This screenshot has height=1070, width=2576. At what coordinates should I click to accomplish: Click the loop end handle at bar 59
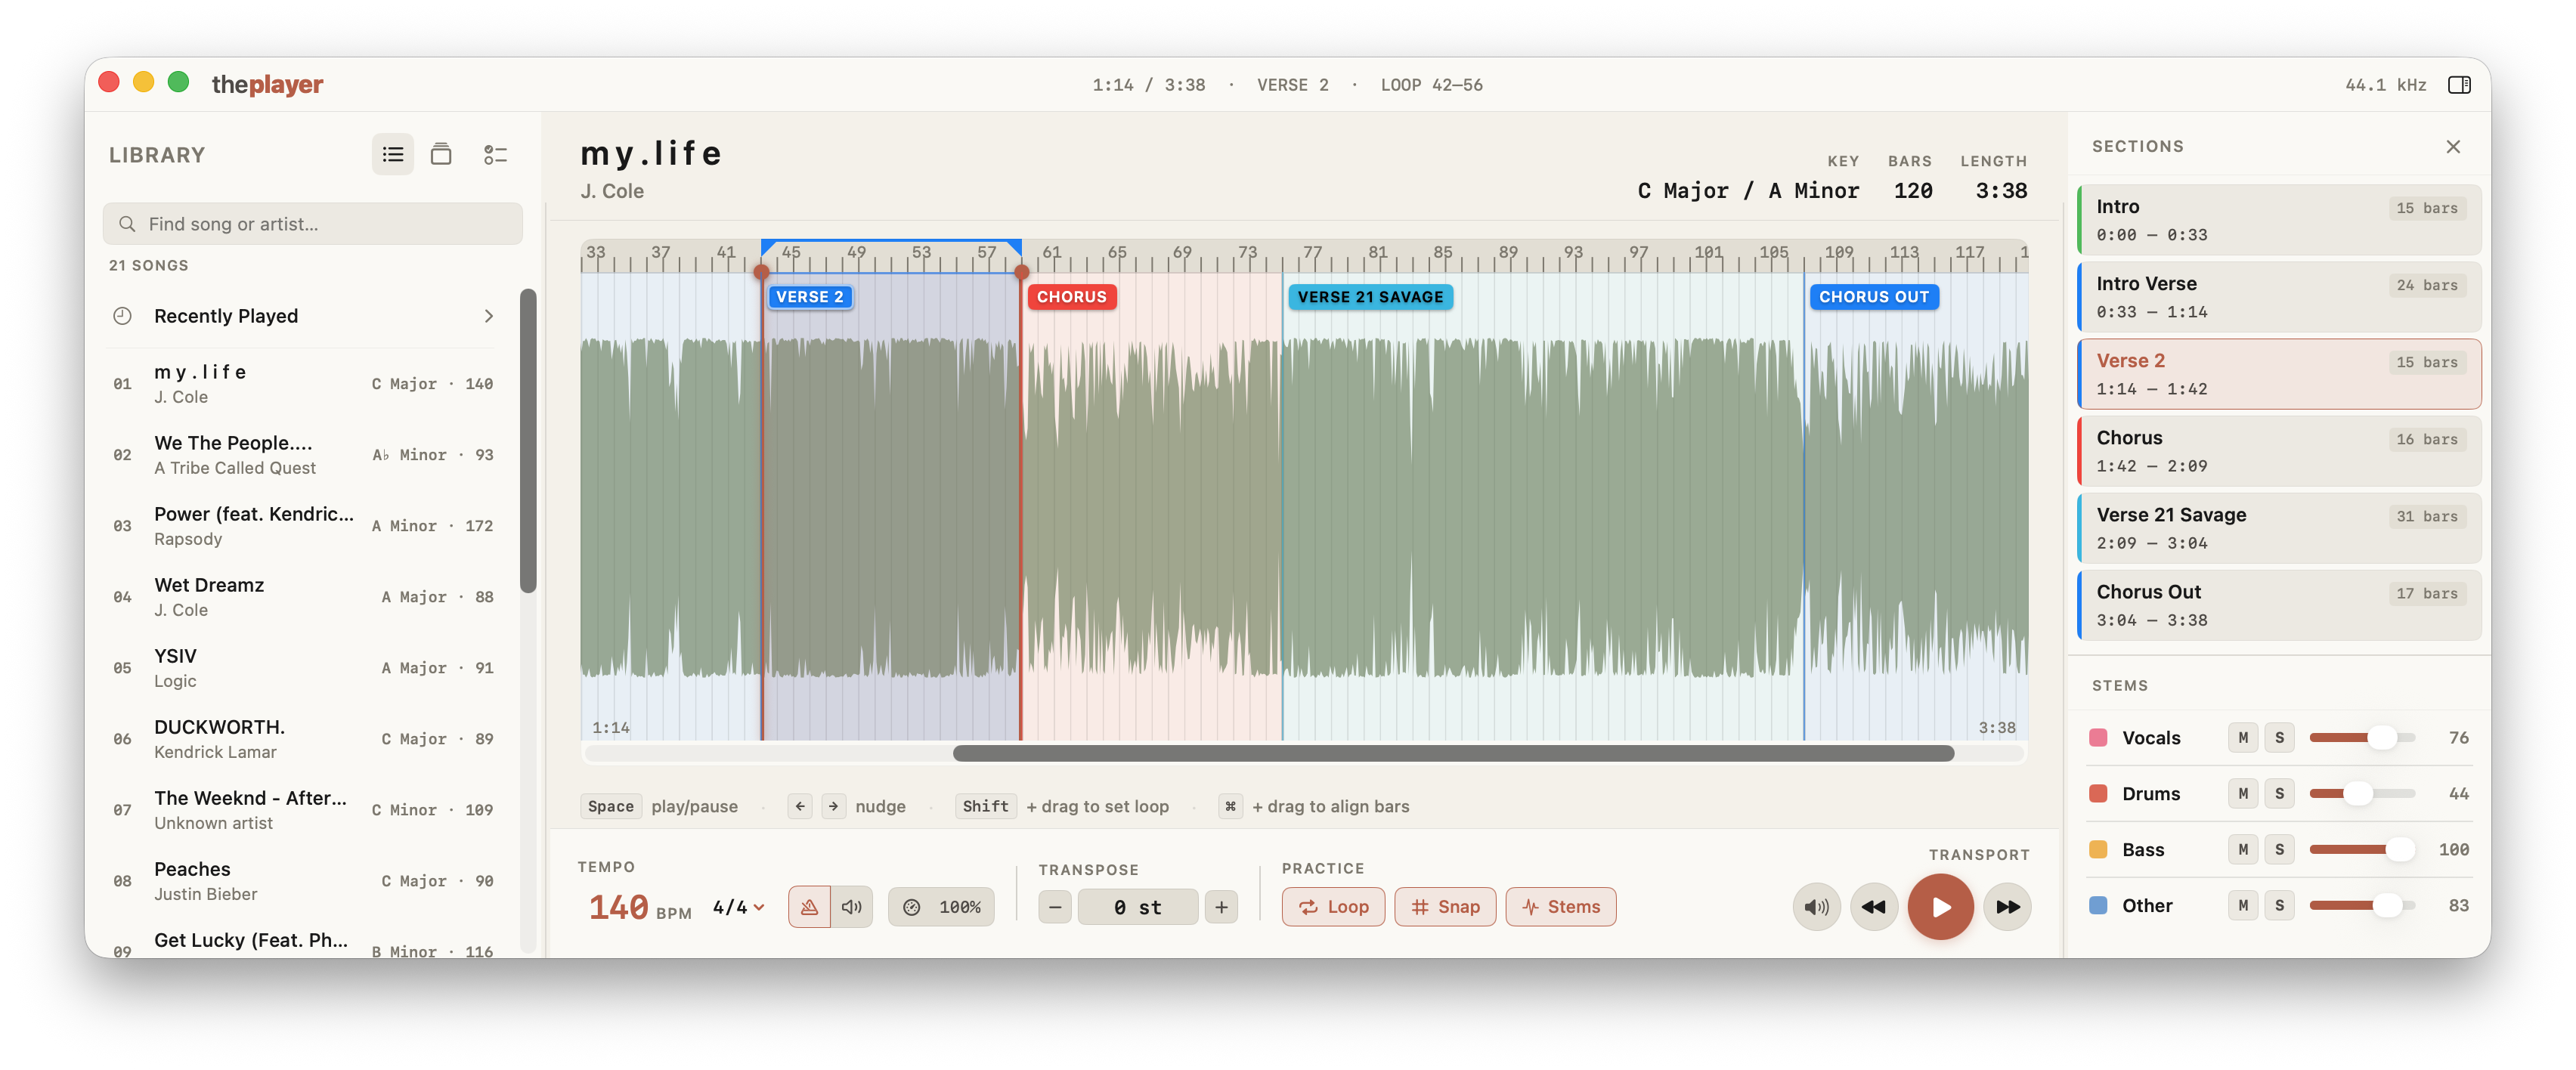1021,272
